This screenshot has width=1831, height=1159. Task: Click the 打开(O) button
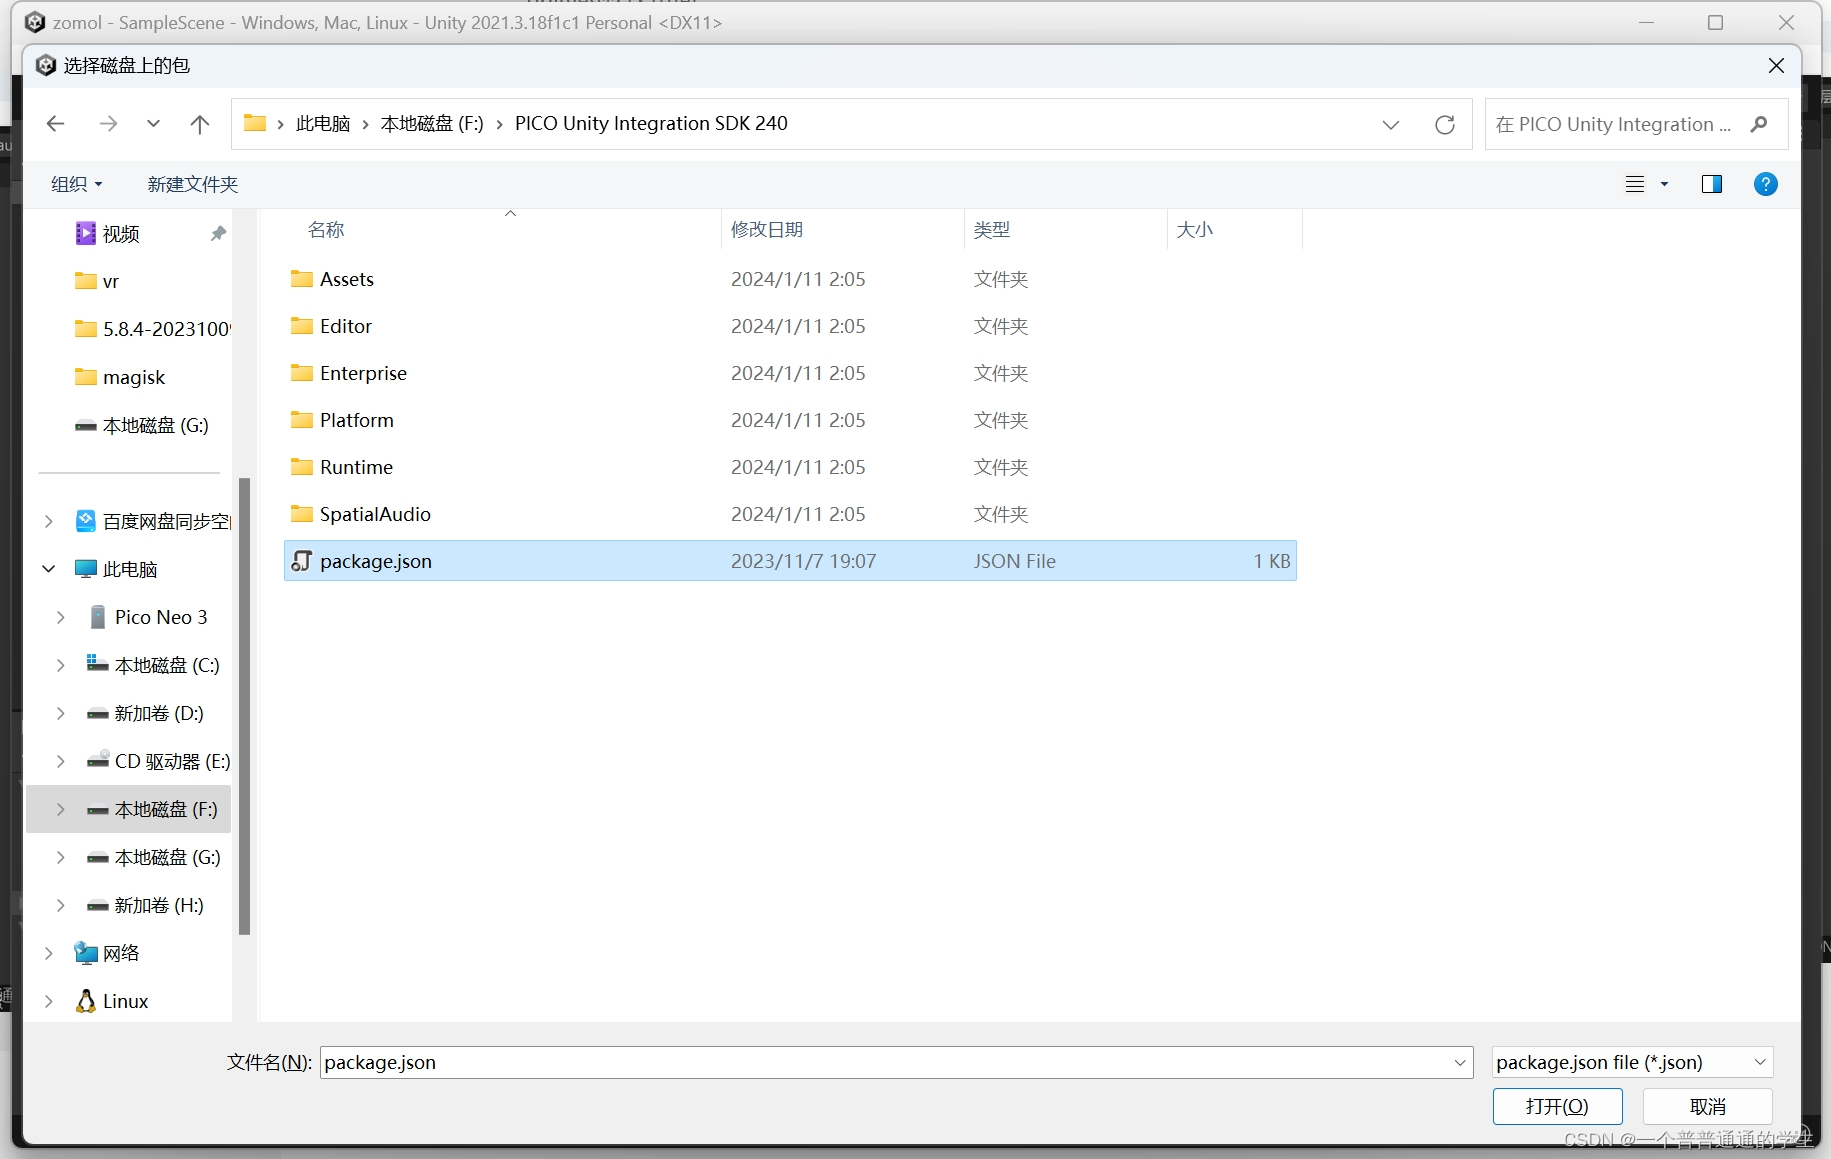(x=1557, y=1106)
